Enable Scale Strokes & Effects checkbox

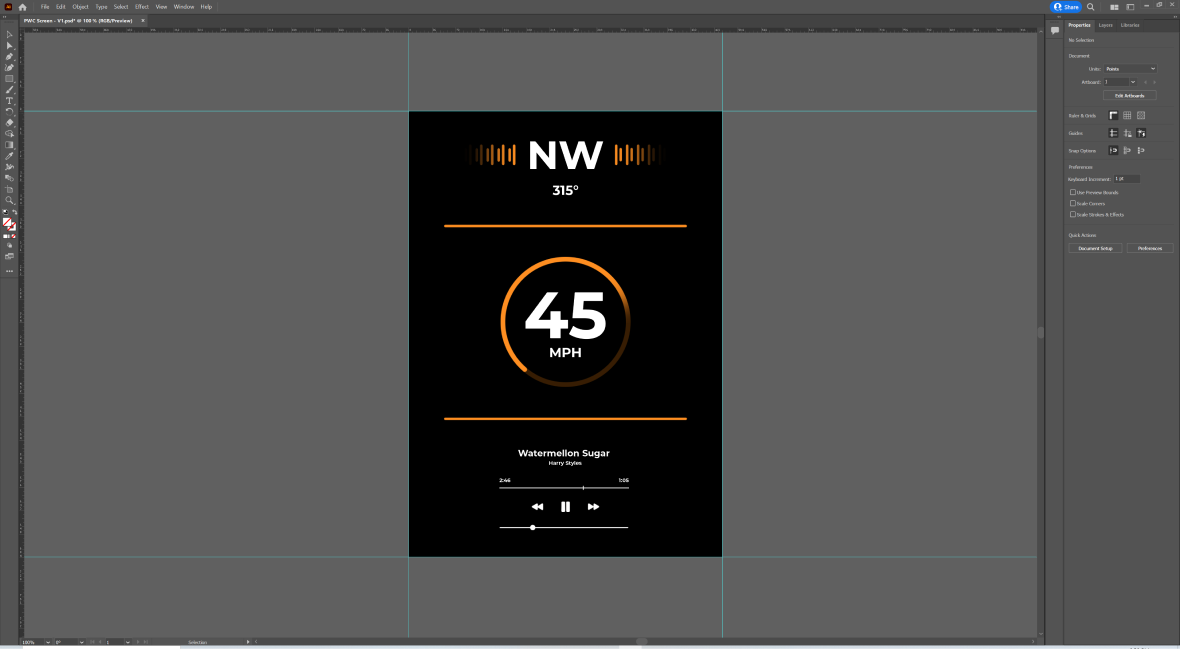(x=1073, y=215)
